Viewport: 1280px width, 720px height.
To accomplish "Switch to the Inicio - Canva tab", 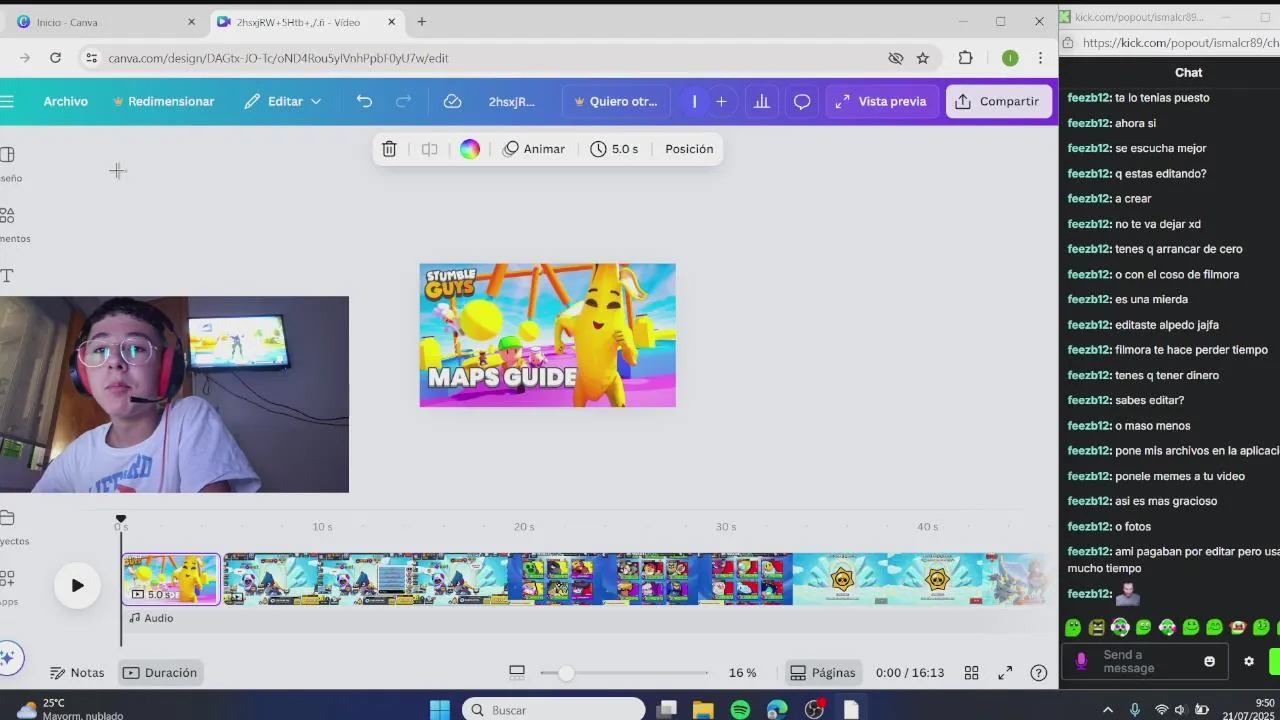I will (107, 21).
